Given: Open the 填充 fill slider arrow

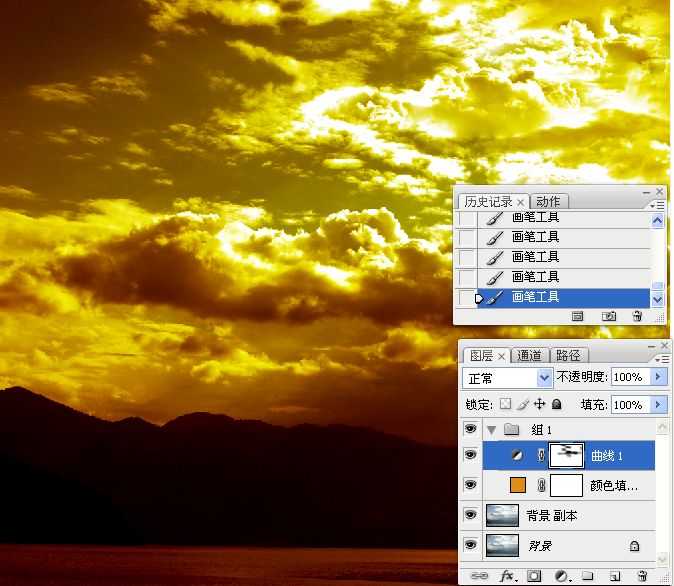Looking at the screenshot, I should point(658,405).
